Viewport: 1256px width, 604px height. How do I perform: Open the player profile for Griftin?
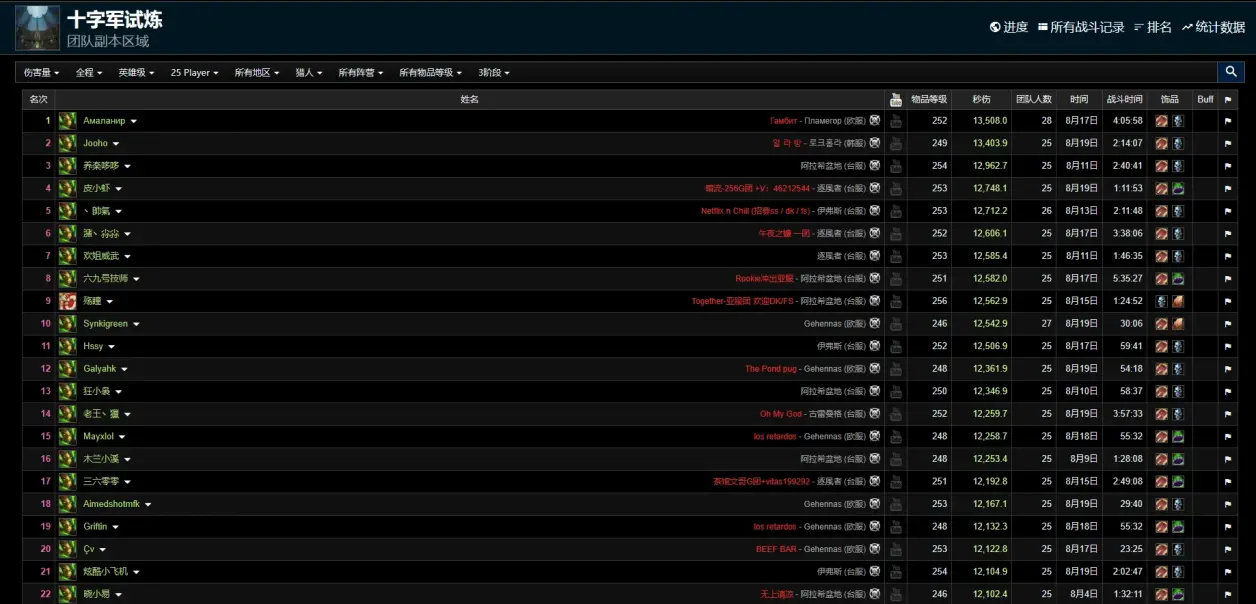click(95, 526)
